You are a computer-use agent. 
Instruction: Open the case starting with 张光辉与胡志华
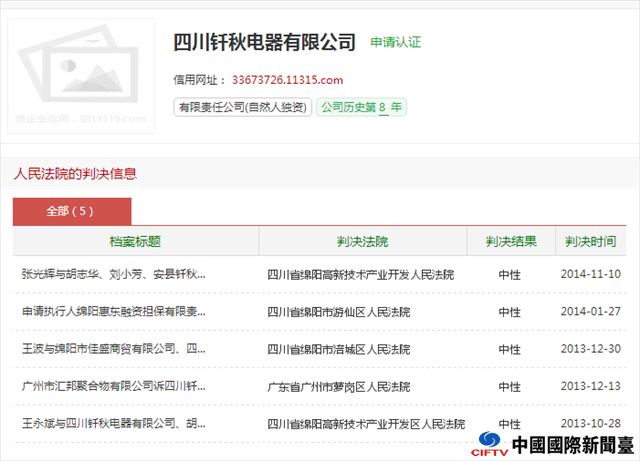point(114,274)
